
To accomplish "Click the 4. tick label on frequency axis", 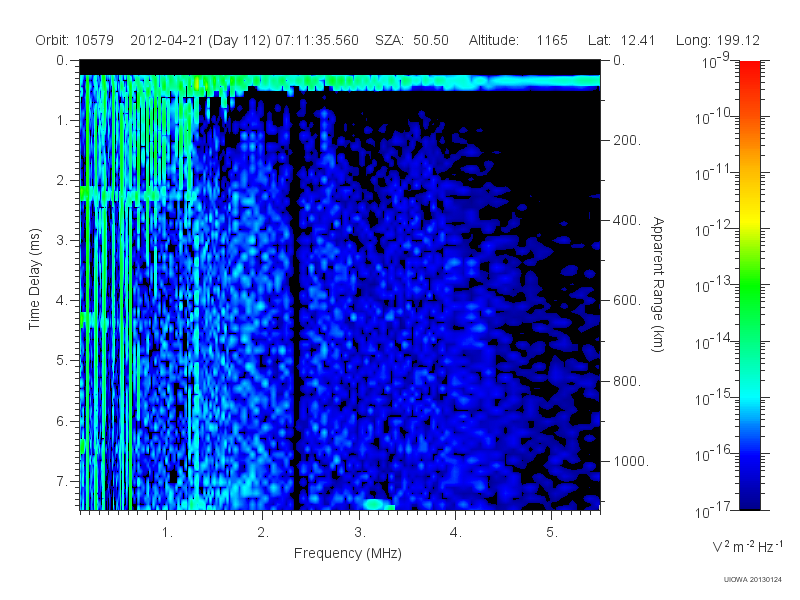I will (456, 533).
